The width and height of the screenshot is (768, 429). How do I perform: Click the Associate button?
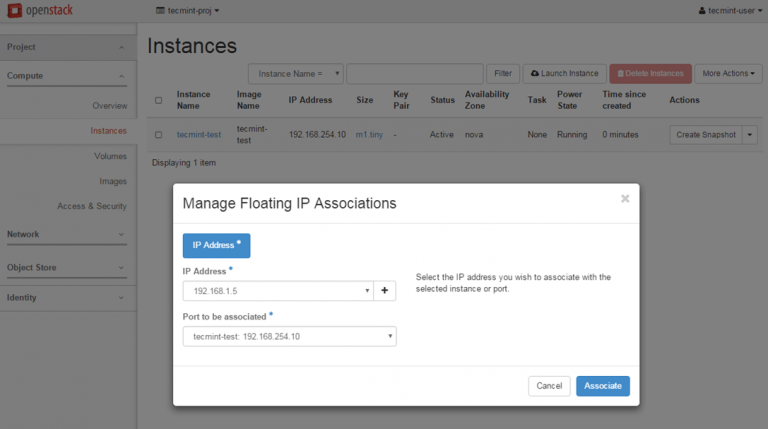[x=602, y=386]
